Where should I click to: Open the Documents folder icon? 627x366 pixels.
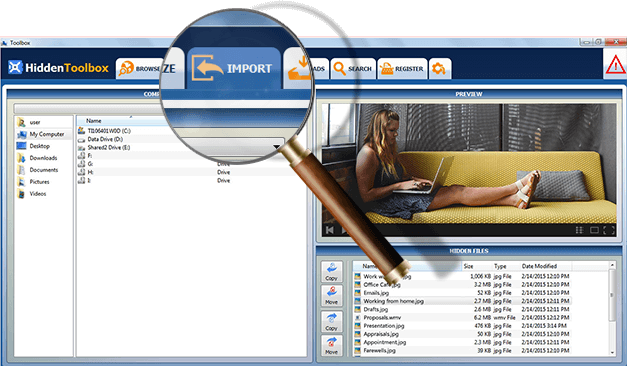(x=21, y=170)
